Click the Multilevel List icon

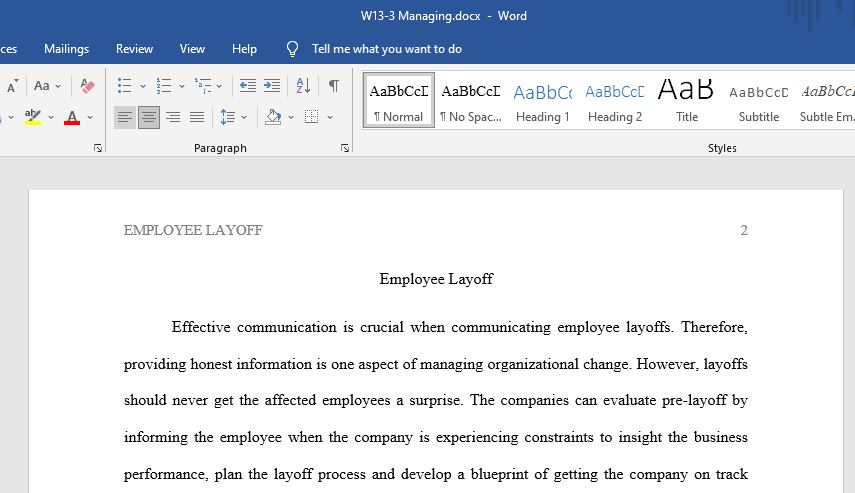(203, 86)
